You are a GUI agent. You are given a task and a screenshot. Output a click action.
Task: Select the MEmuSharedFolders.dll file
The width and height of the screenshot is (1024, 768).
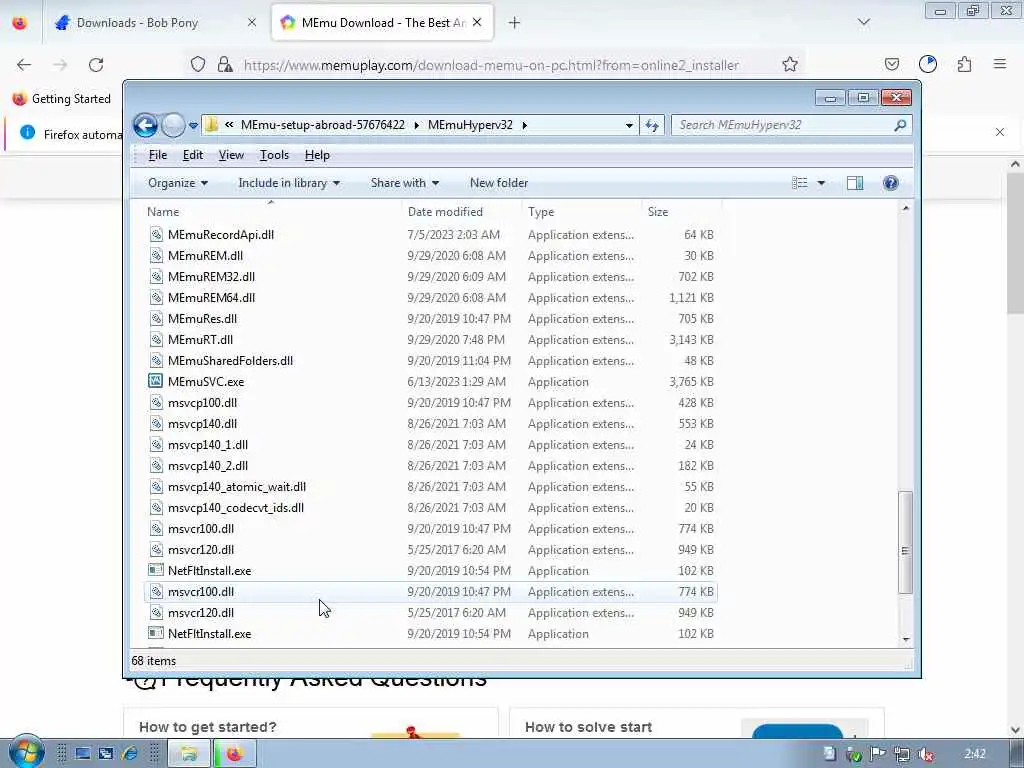pos(430,360)
